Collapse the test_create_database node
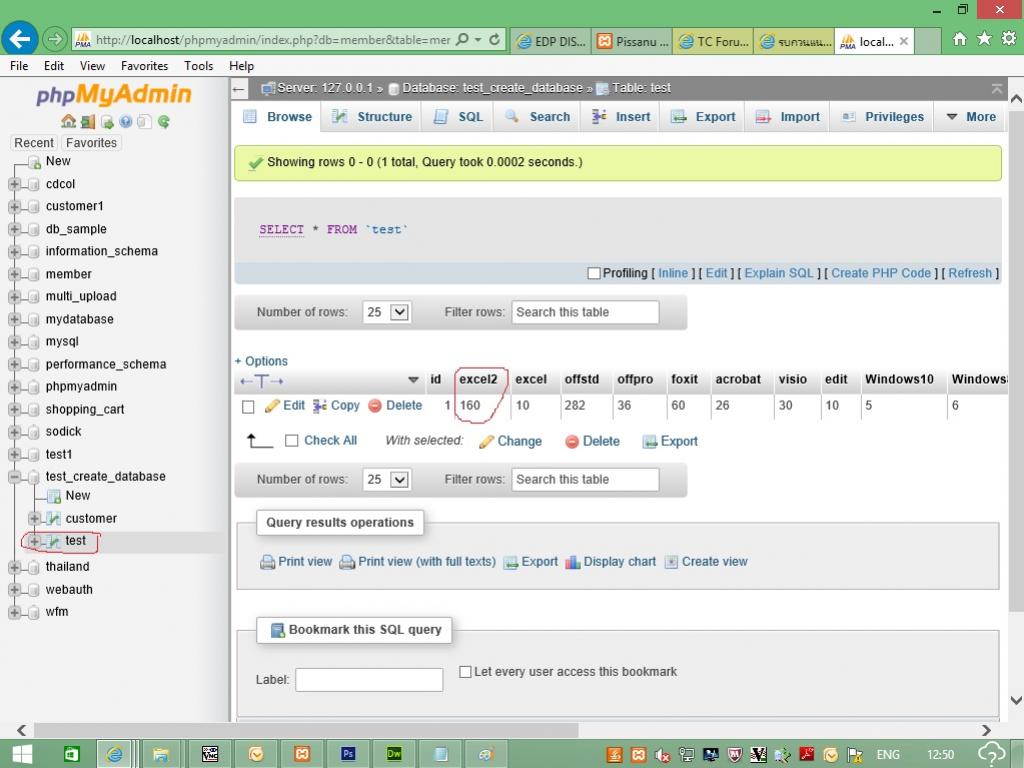The image size is (1024, 768). click(14, 477)
